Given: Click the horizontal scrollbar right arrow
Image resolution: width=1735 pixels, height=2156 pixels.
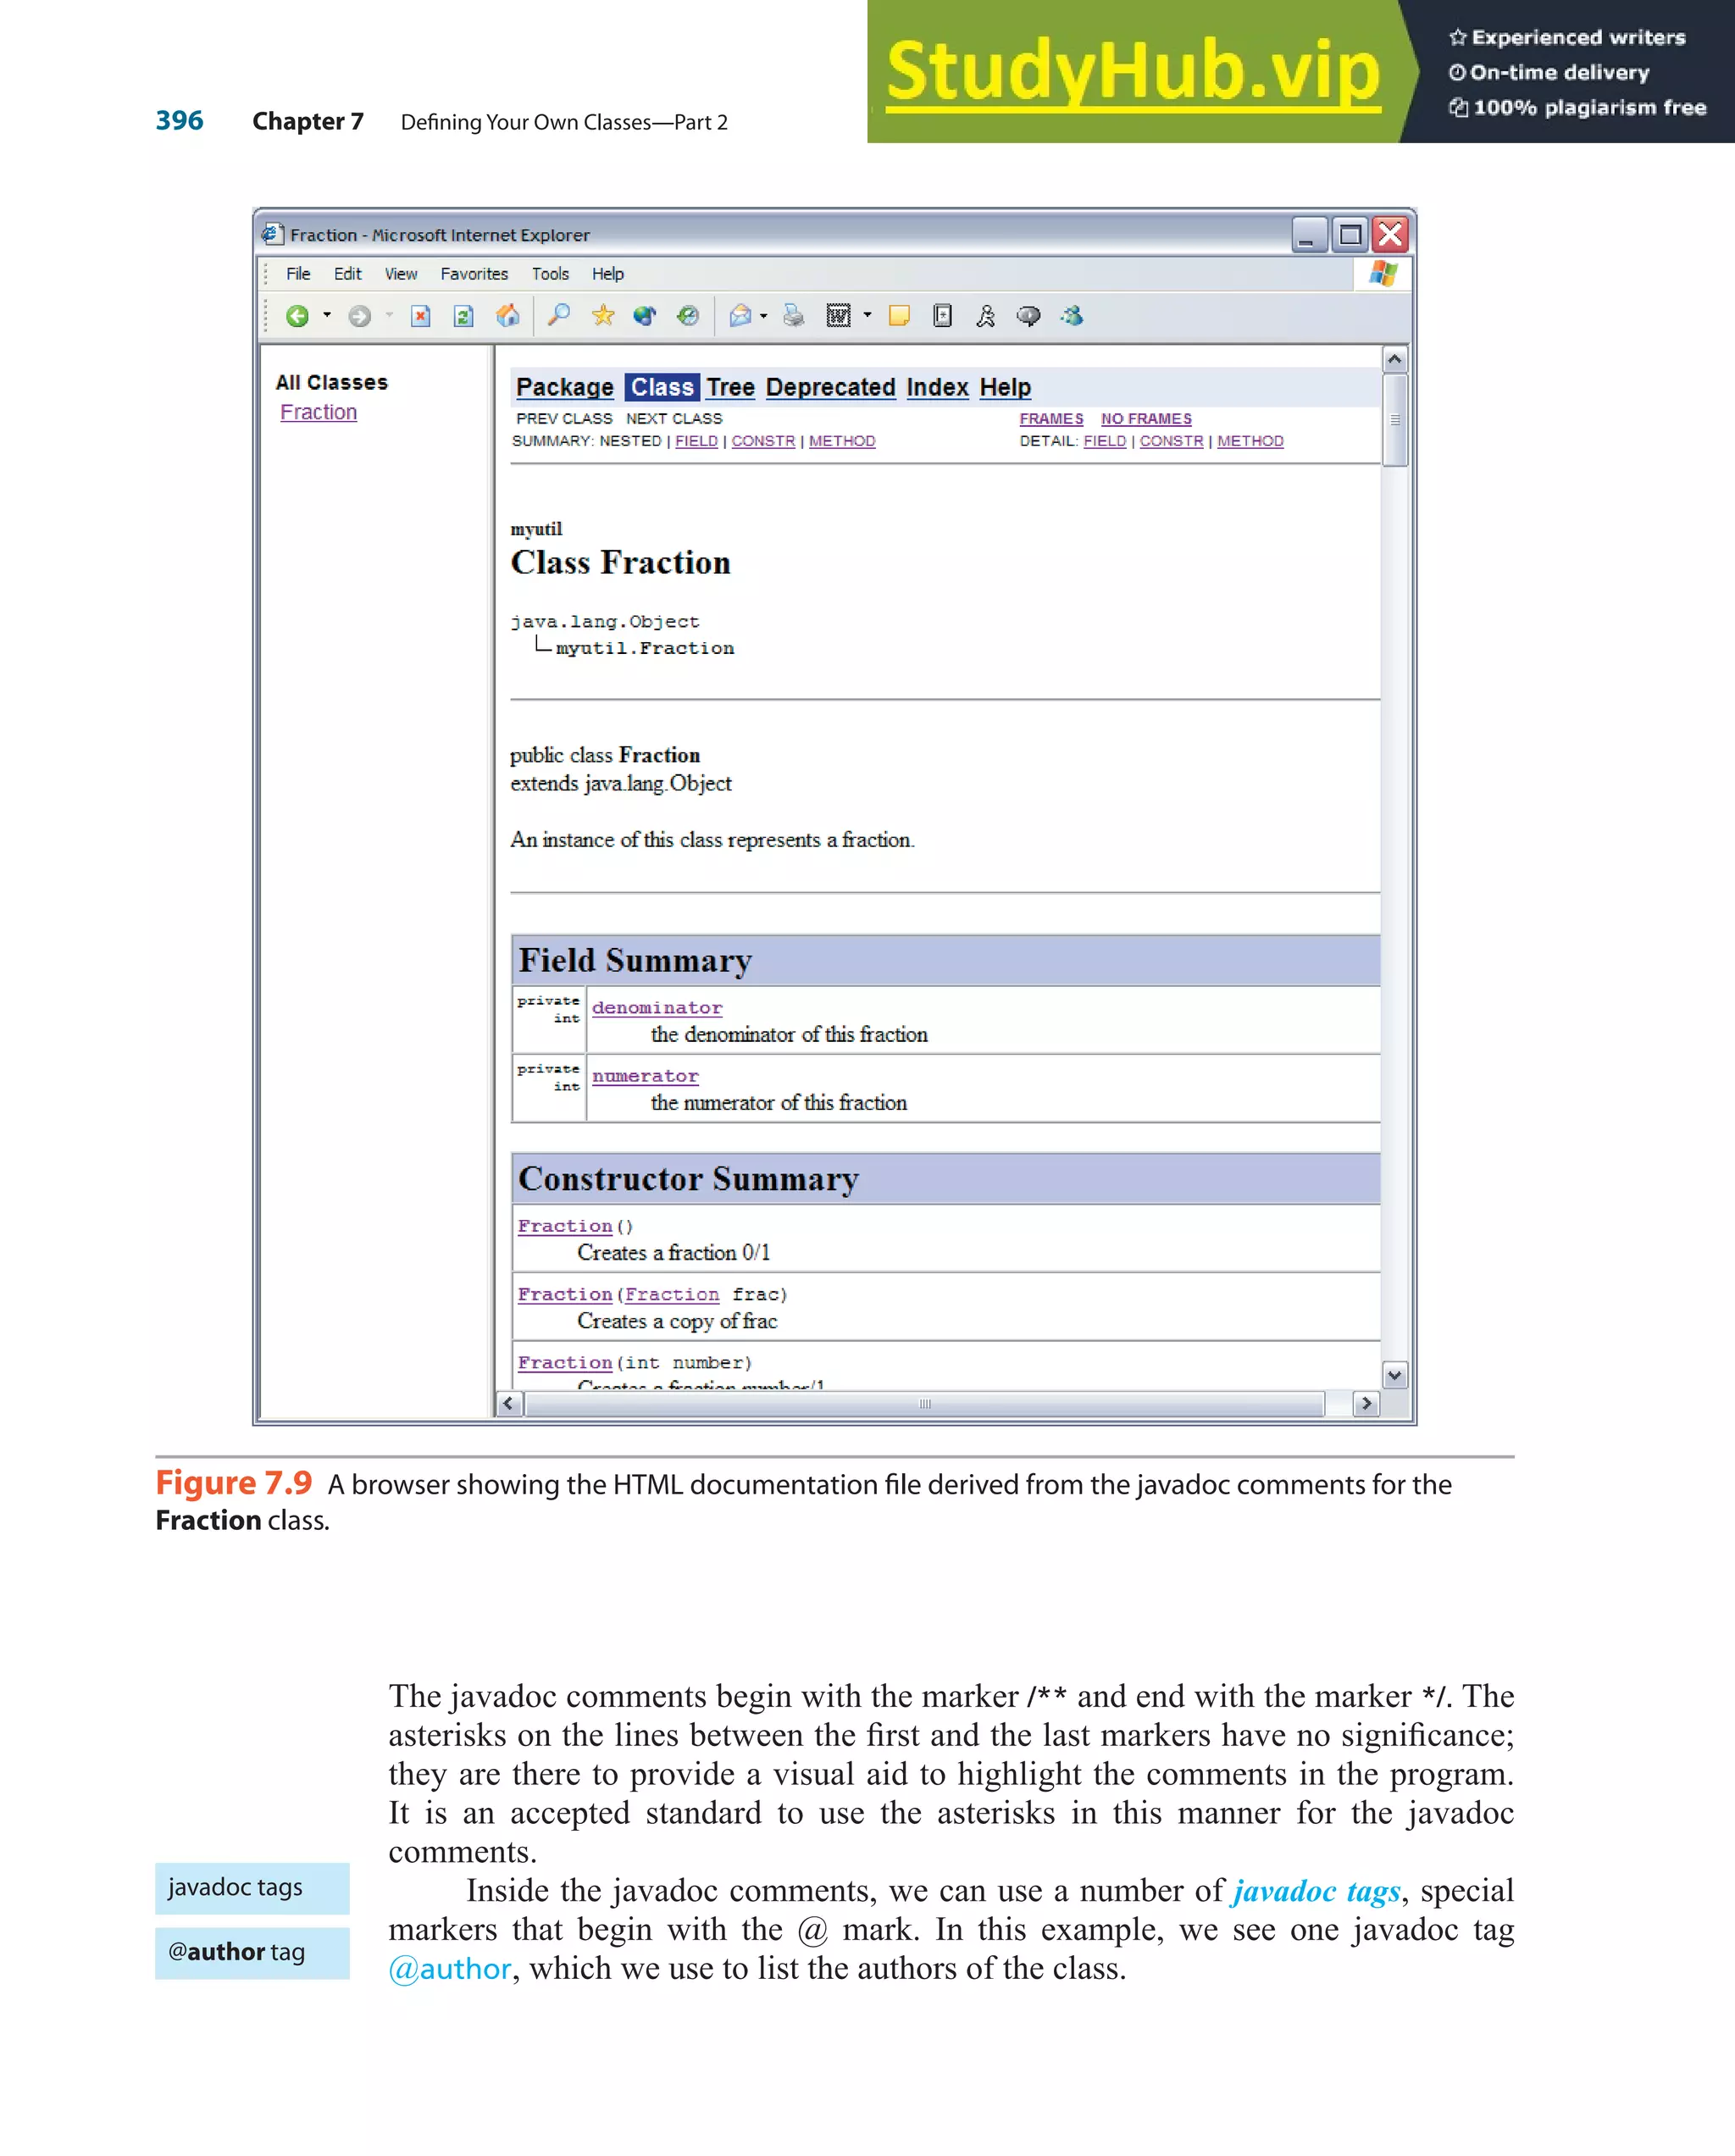Looking at the screenshot, I should click(1366, 1404).
